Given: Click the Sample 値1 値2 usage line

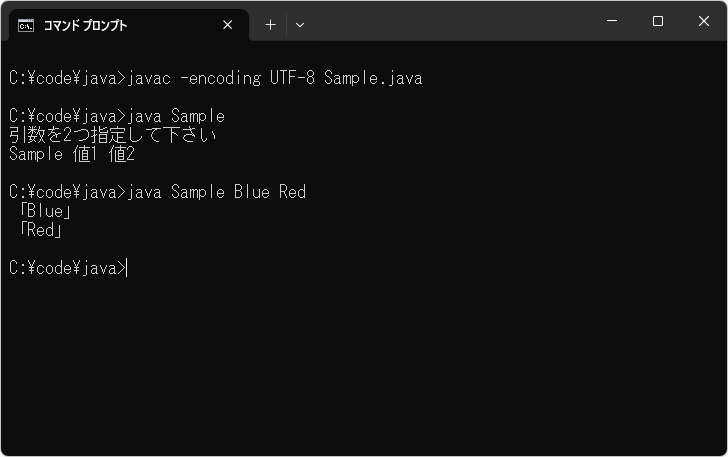Looking at the screenshot, I should click(x=72, y=154).
